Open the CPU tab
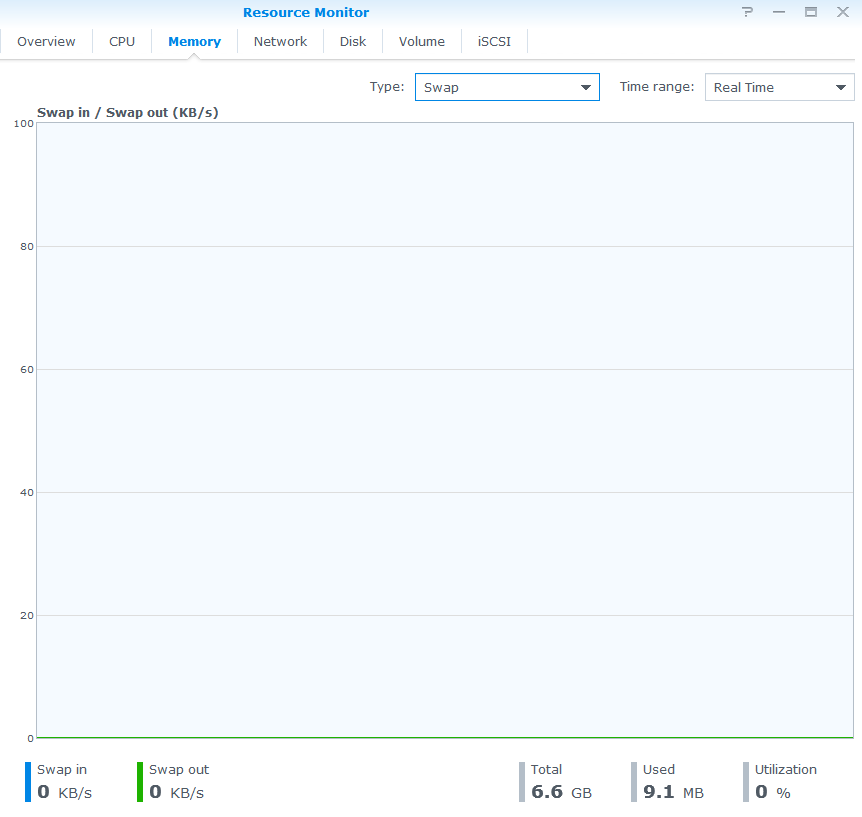This screenshot has height=817, width=862. (x=122, y=42)
